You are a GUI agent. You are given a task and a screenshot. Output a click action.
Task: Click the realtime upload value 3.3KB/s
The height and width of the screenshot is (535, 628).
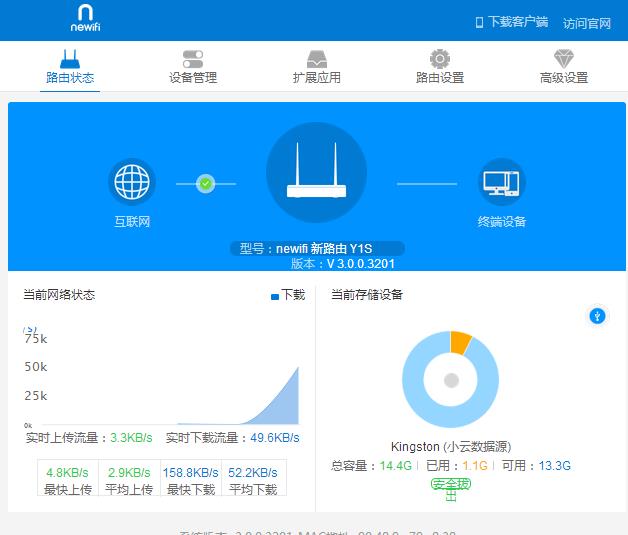[x=131, y=438]
